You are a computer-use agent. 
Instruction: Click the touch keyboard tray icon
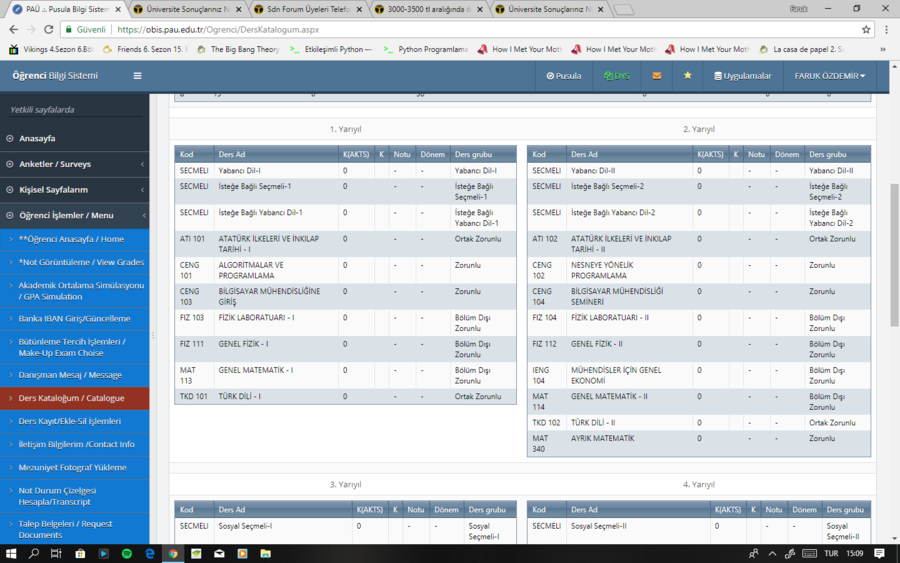(x=809, y=554)
